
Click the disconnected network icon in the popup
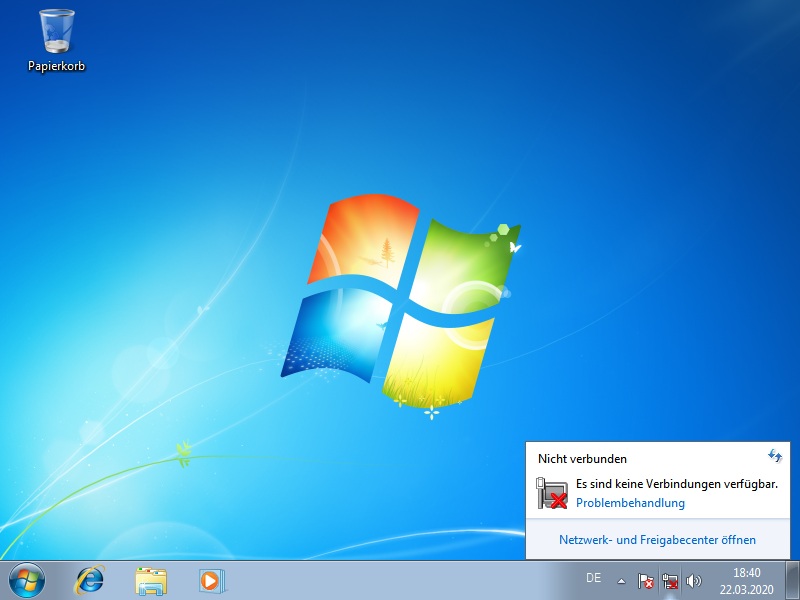coord(552,493)
